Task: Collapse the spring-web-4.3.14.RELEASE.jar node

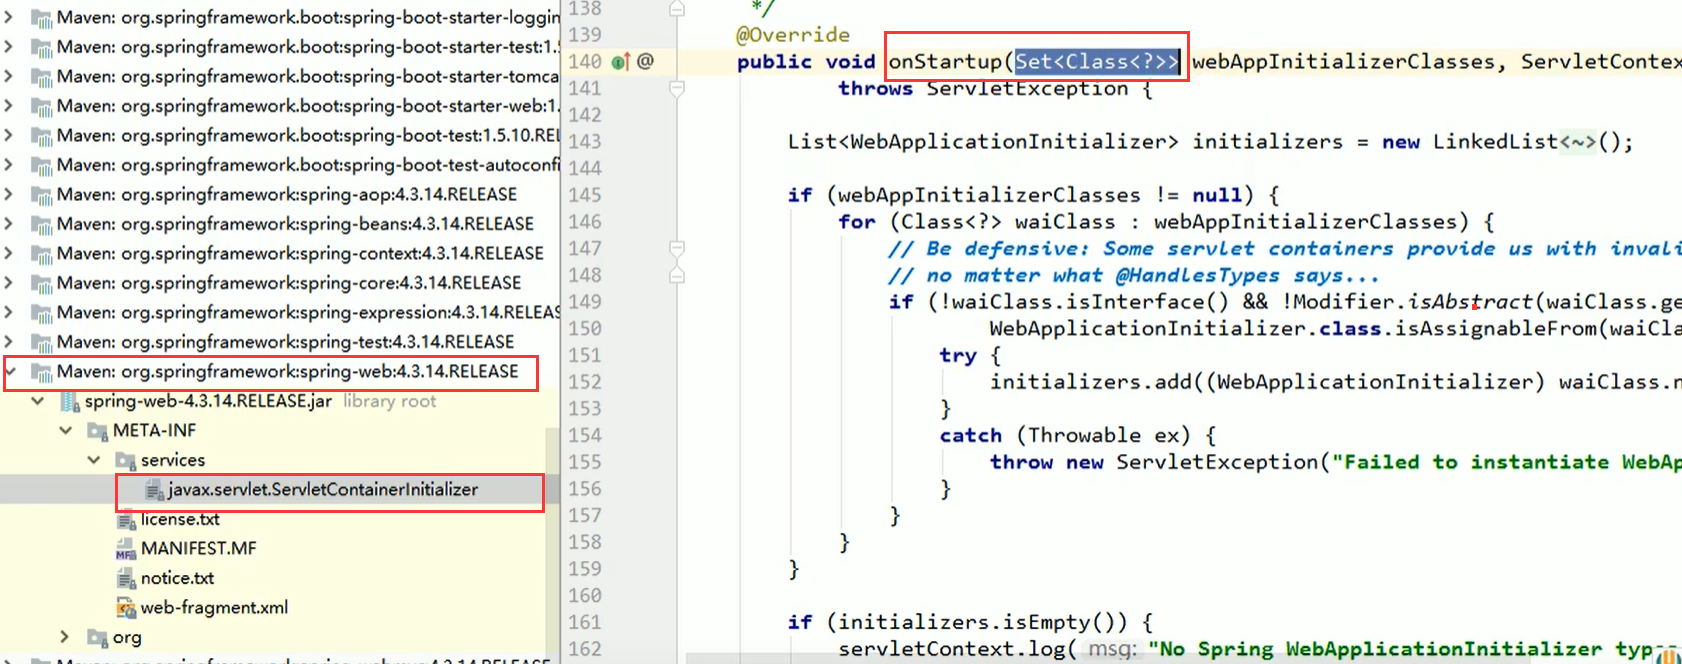Action: [38, 401]
